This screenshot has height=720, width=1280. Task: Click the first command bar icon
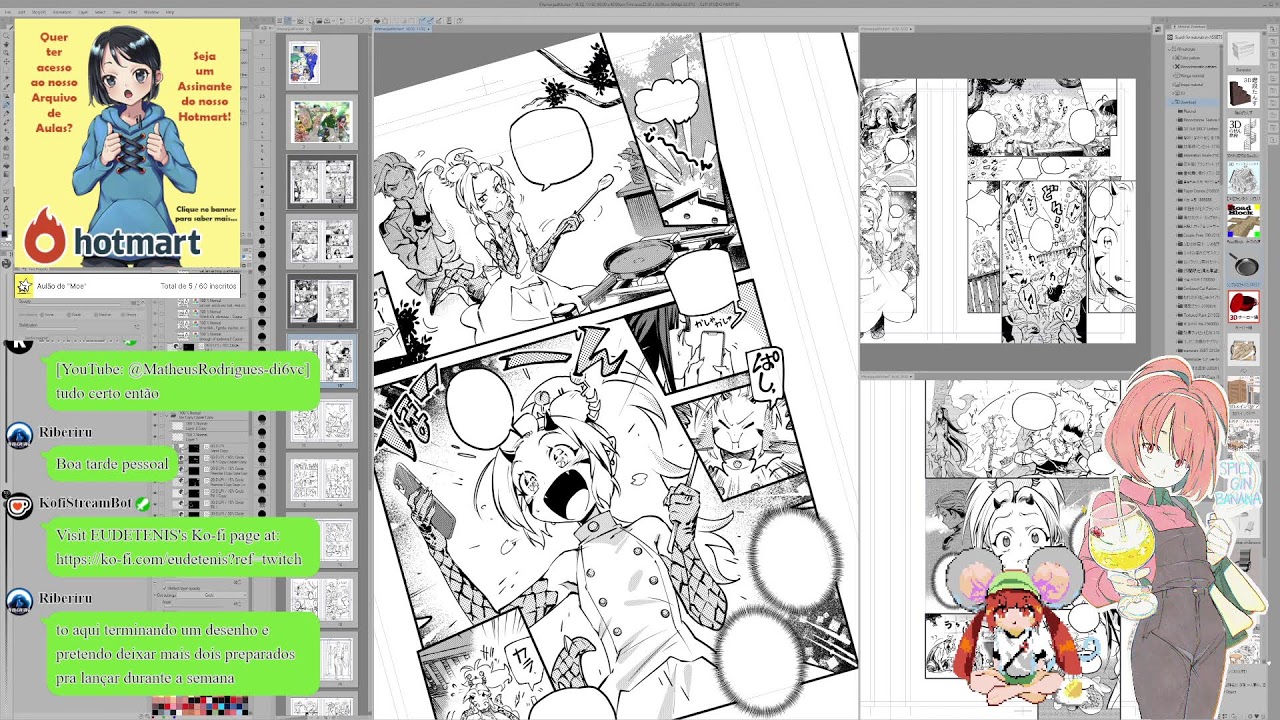280,21
